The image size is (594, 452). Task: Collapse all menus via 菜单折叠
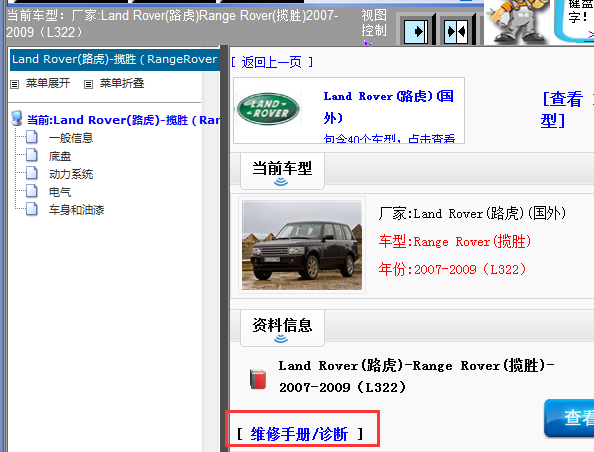pos(122,83)
